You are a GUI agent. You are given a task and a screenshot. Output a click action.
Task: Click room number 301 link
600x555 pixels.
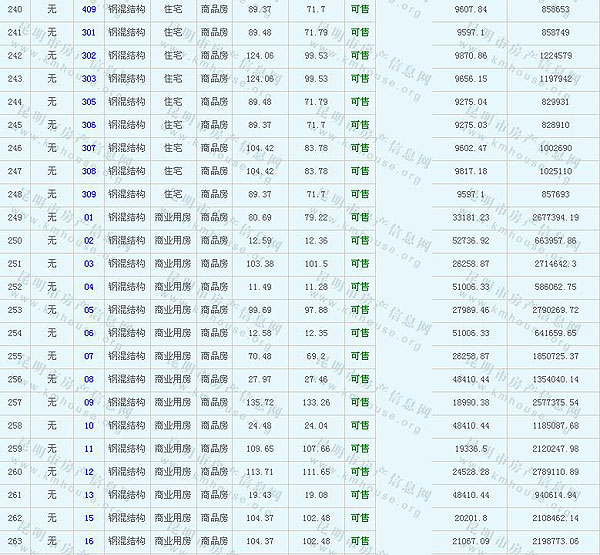coord(89,32)
